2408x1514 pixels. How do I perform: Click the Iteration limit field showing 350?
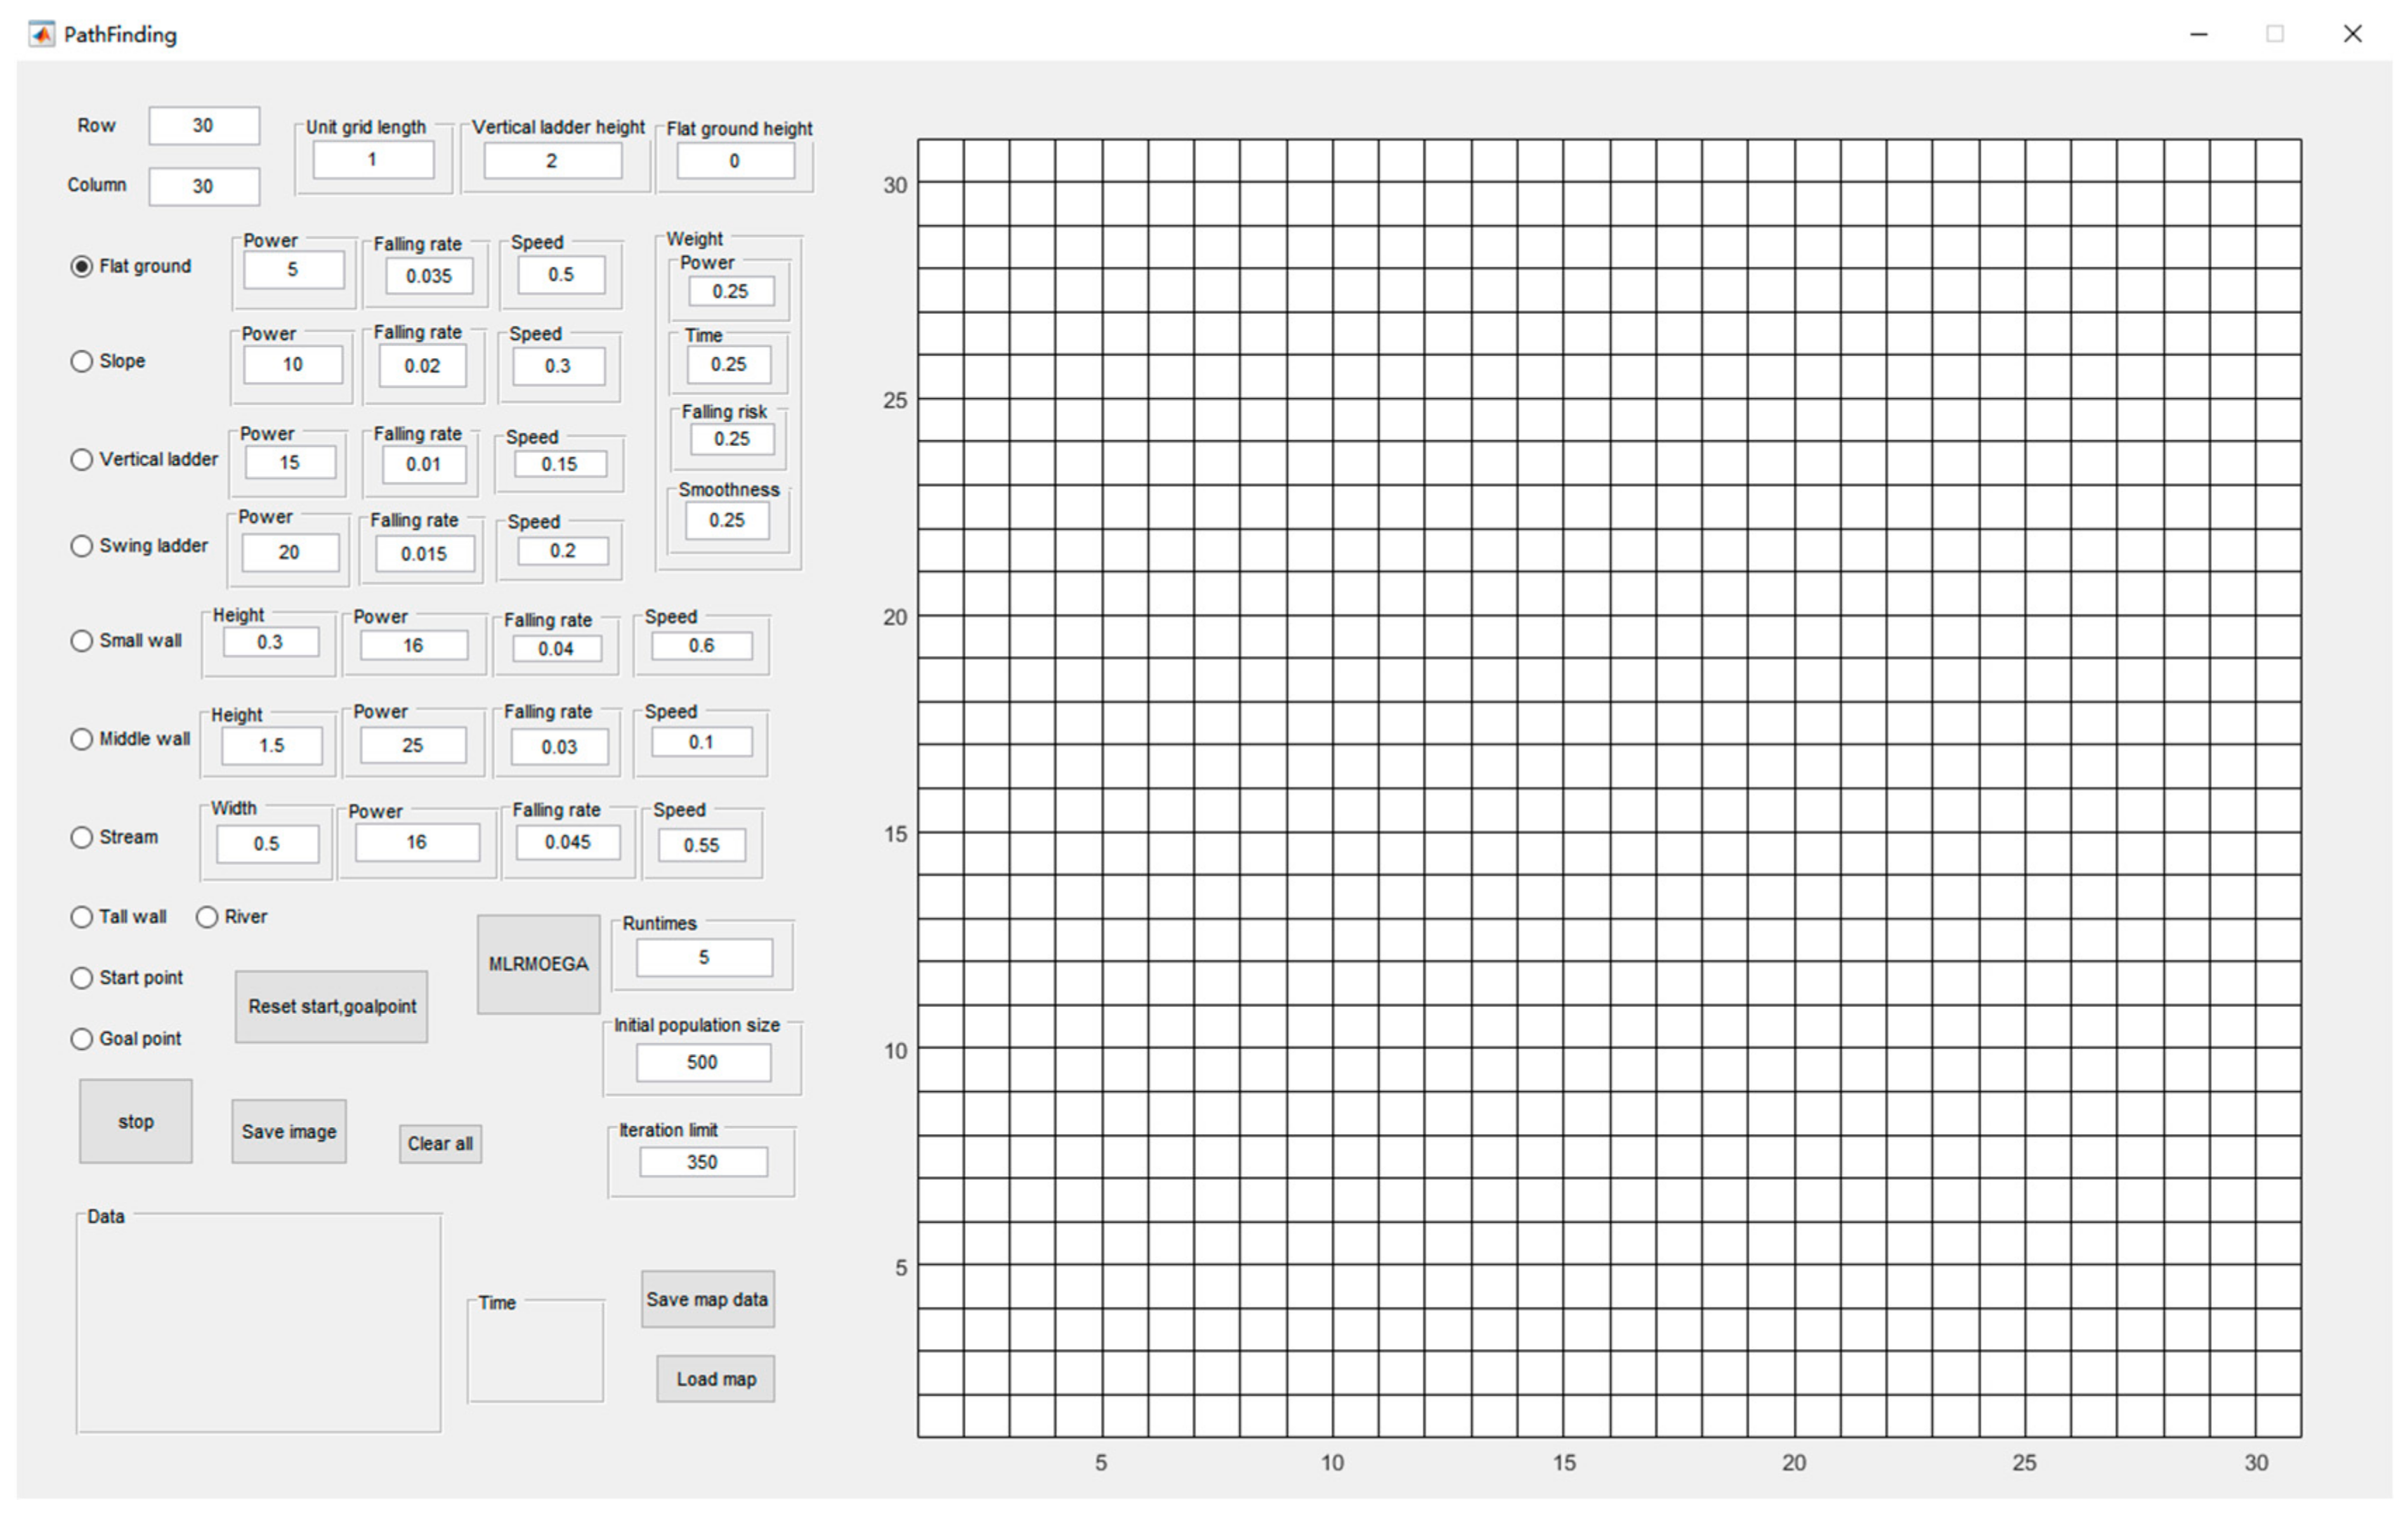point(703,1162)
